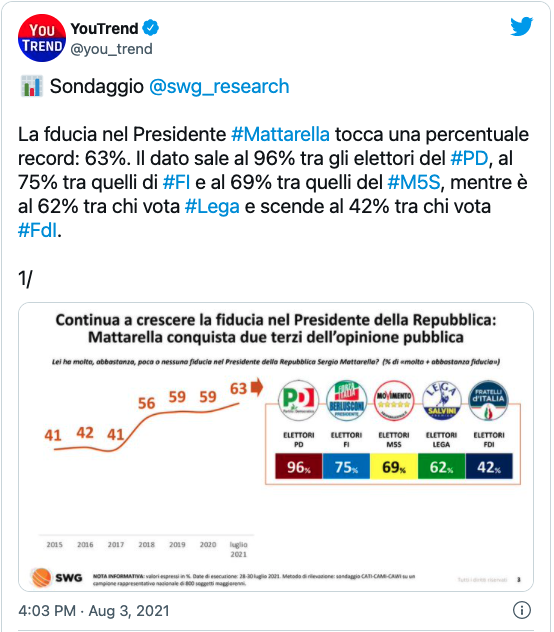Click the tweet timestamp Aug 3, 2021
Viewport: 554px width, 632px height.
pyautogui.click(x=94, y=611)
